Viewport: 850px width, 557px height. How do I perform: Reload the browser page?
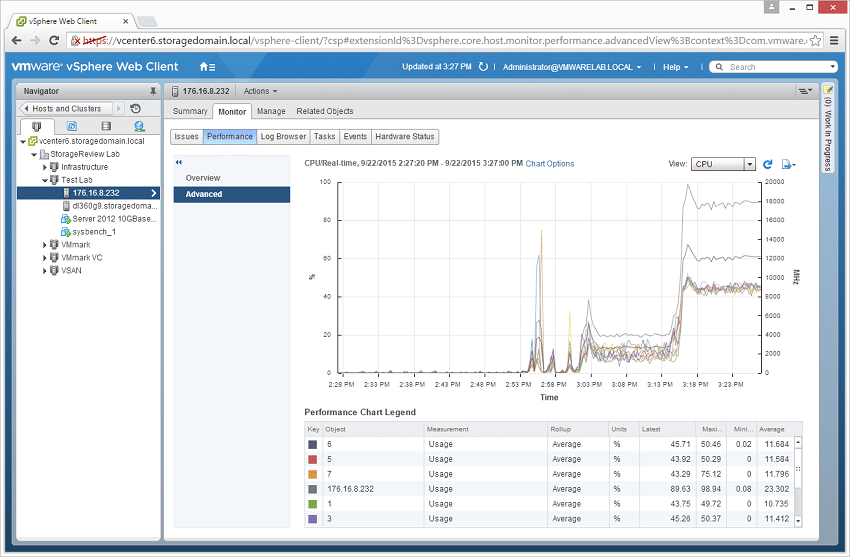coord(54,40)
